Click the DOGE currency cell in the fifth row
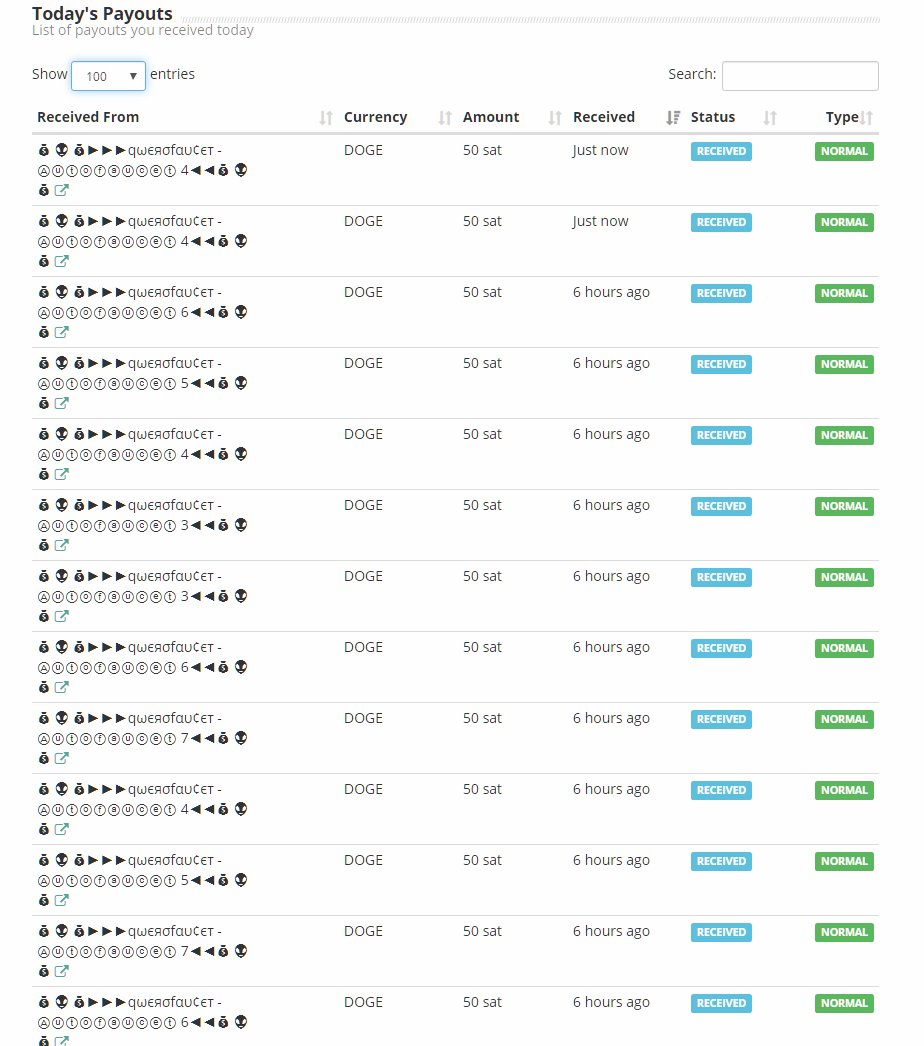Viewport: 924px width, 1046px height. [x=363, y=434]
